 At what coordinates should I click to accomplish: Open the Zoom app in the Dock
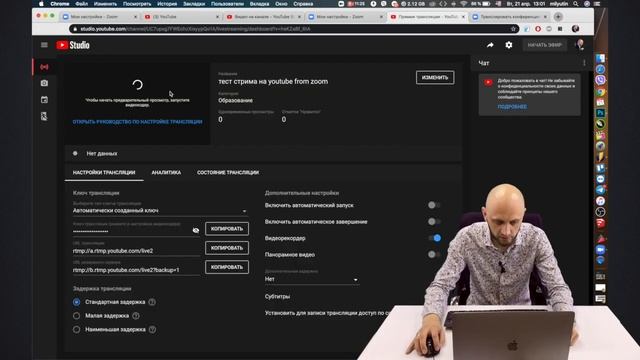600,249
